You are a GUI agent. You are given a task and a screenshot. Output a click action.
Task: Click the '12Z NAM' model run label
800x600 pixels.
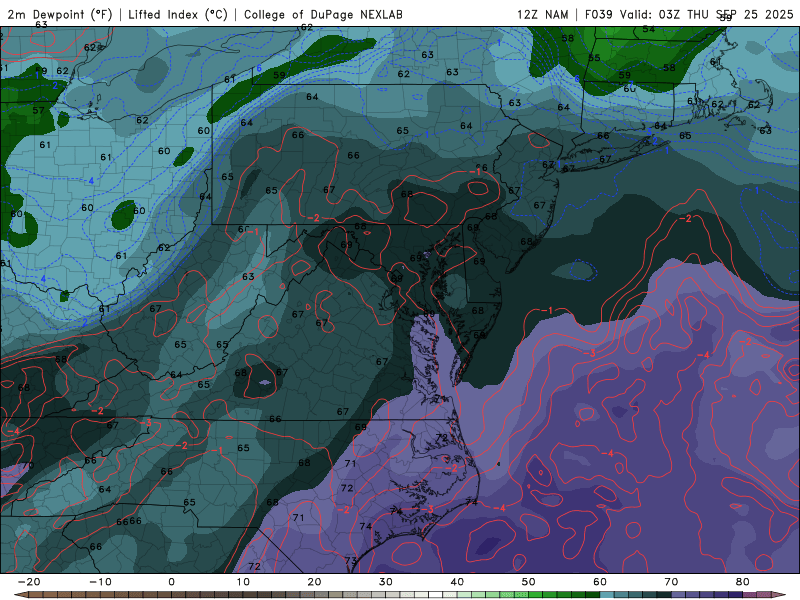(x=542, y=14)
